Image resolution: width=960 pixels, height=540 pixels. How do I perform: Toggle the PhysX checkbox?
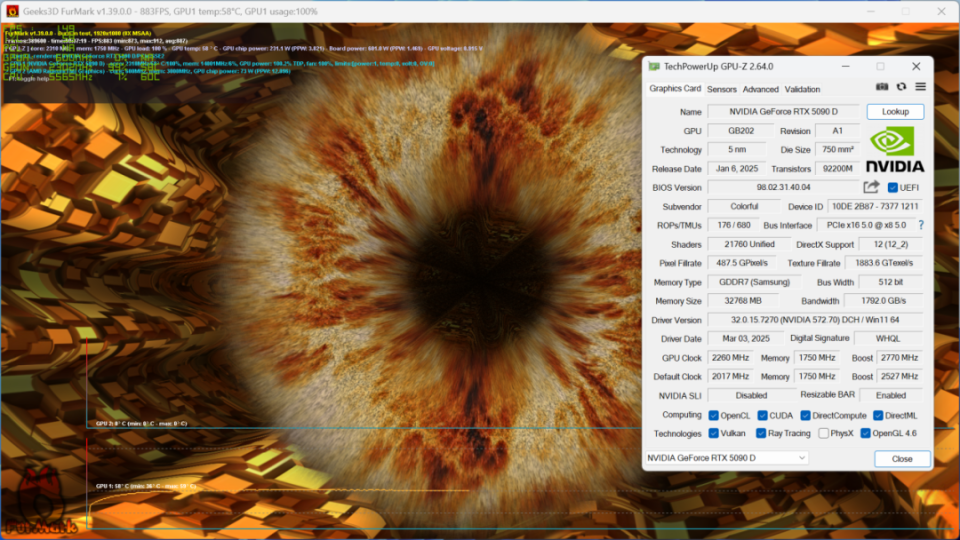pos(823,433)
